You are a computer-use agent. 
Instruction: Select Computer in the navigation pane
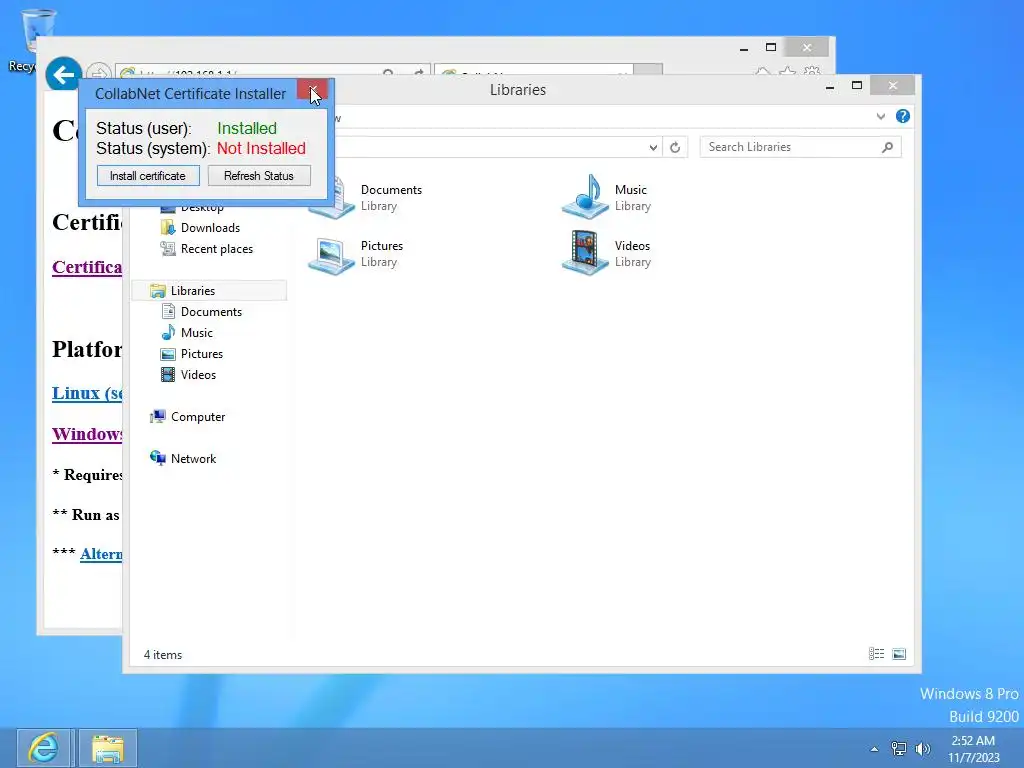tap(198, 417)
